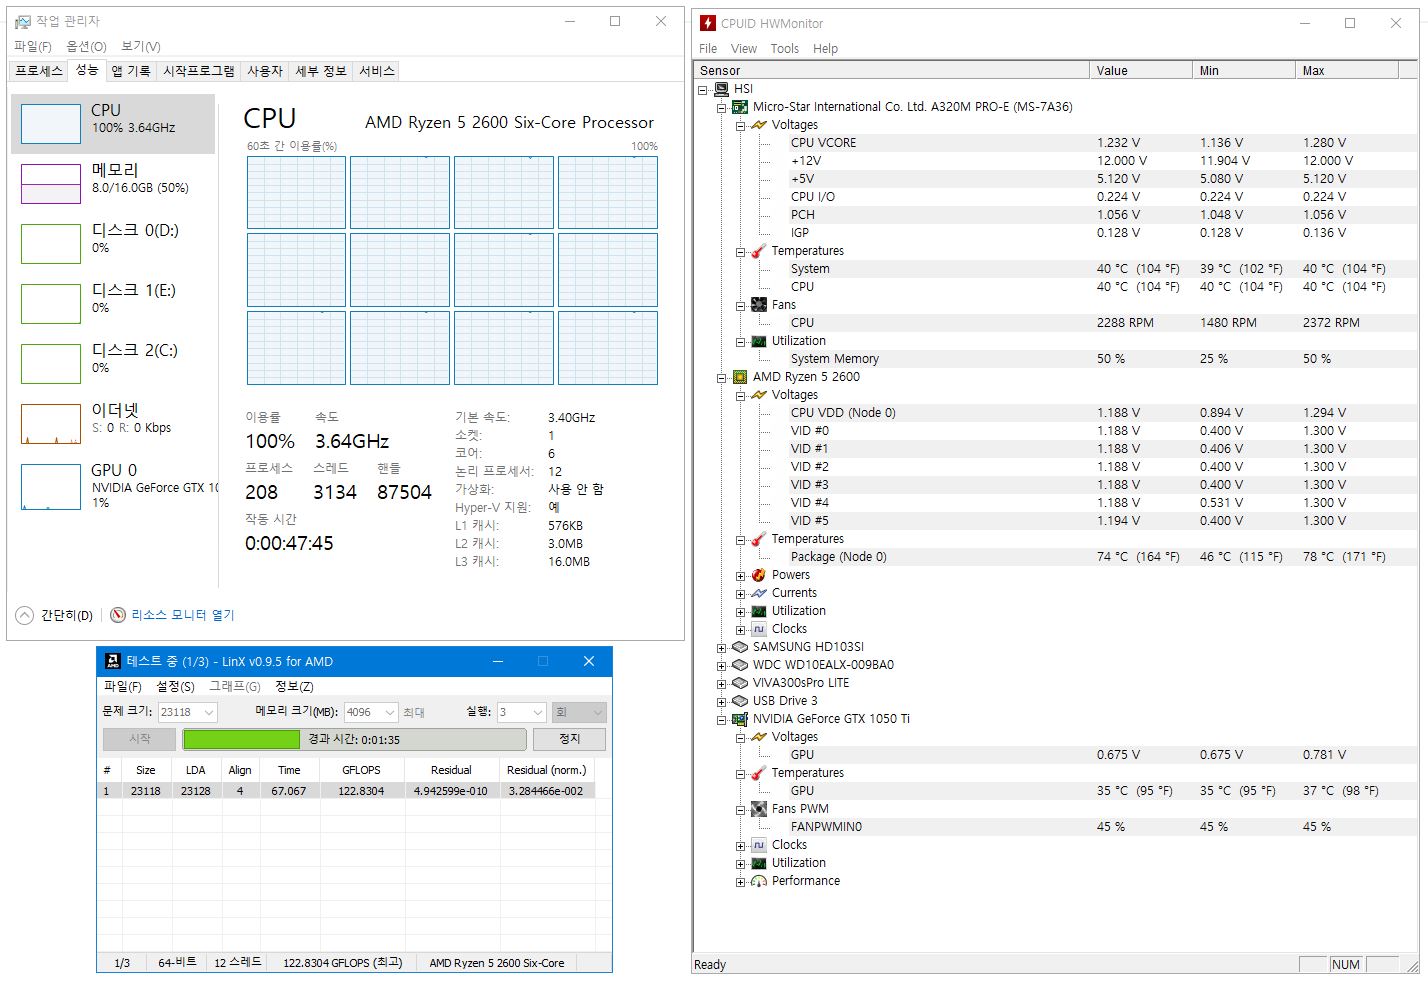Switch to the 시작프로그램 tab
This screenshot has width=1428, height=986.
pos(199,70)
